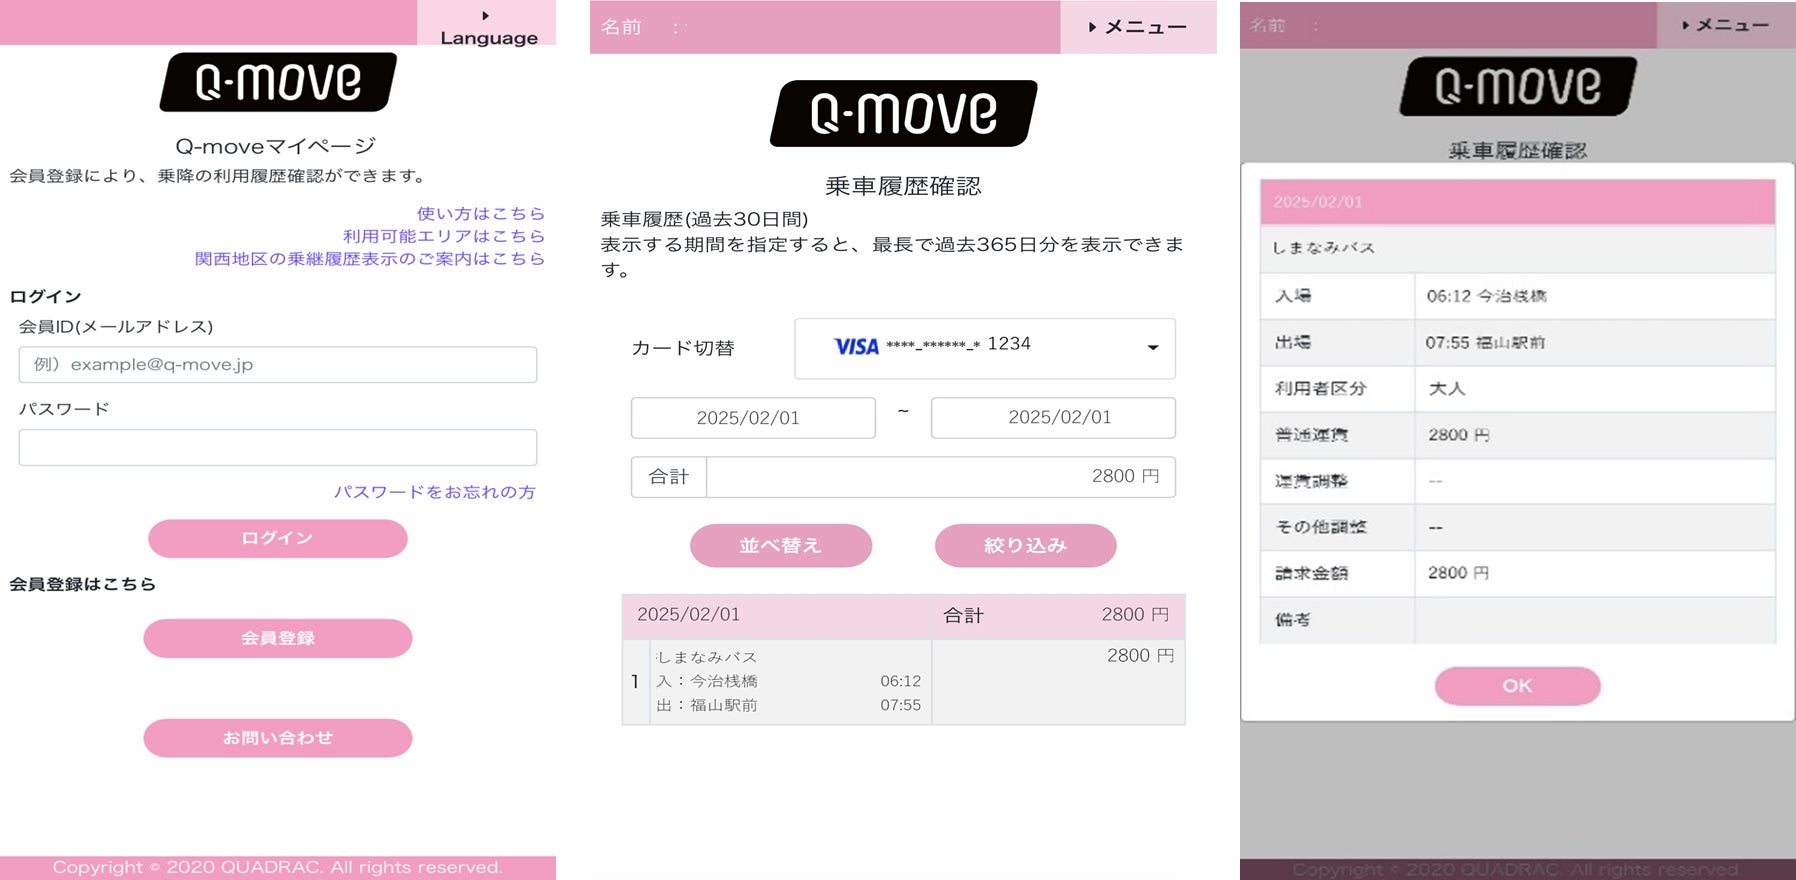Image resolution: width=1796 pixels, height=880 pixels.
Task: Open 関西地区の乗継履歴表示のご案内はこちら link
Action: (370, 259)
